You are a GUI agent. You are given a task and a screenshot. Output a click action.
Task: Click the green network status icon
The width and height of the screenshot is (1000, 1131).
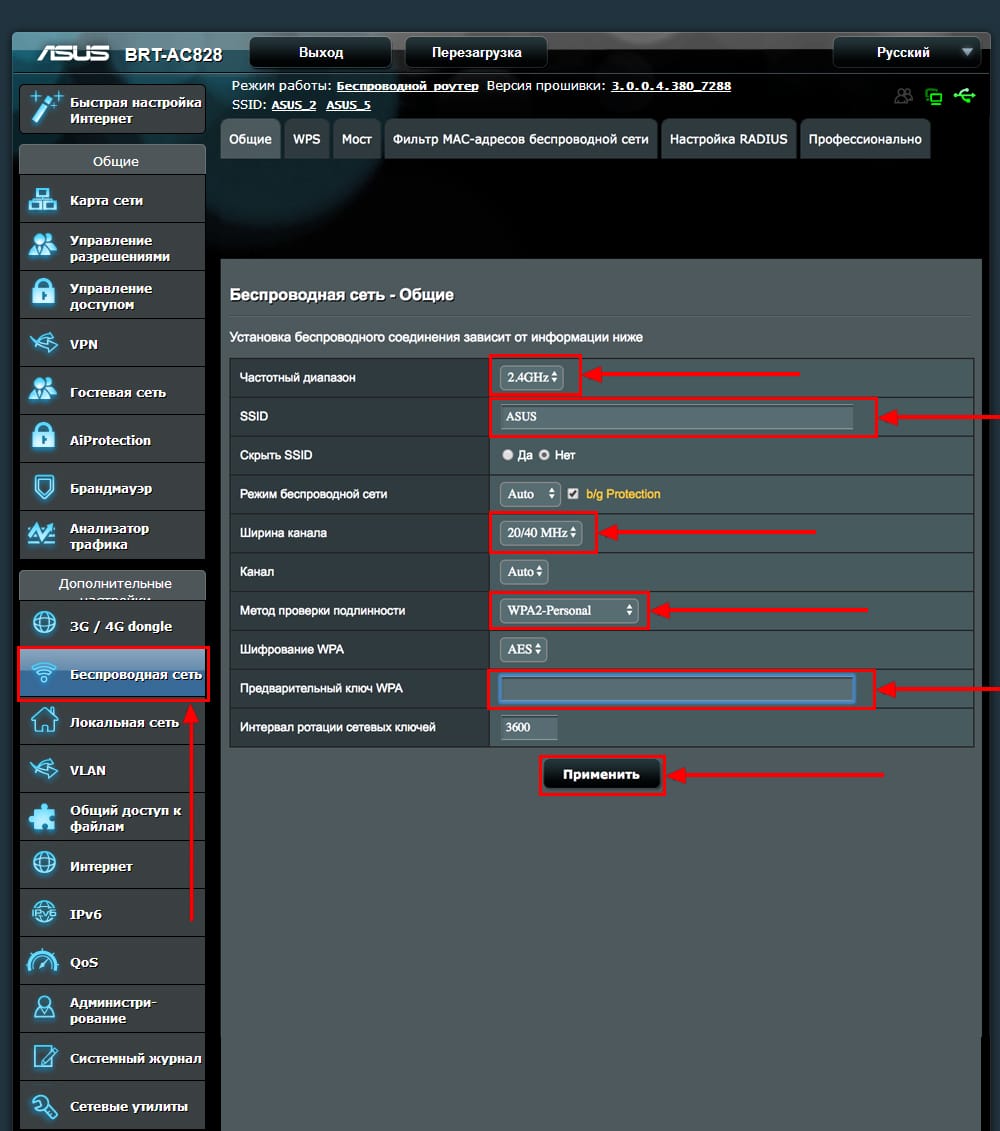(934, 97)
